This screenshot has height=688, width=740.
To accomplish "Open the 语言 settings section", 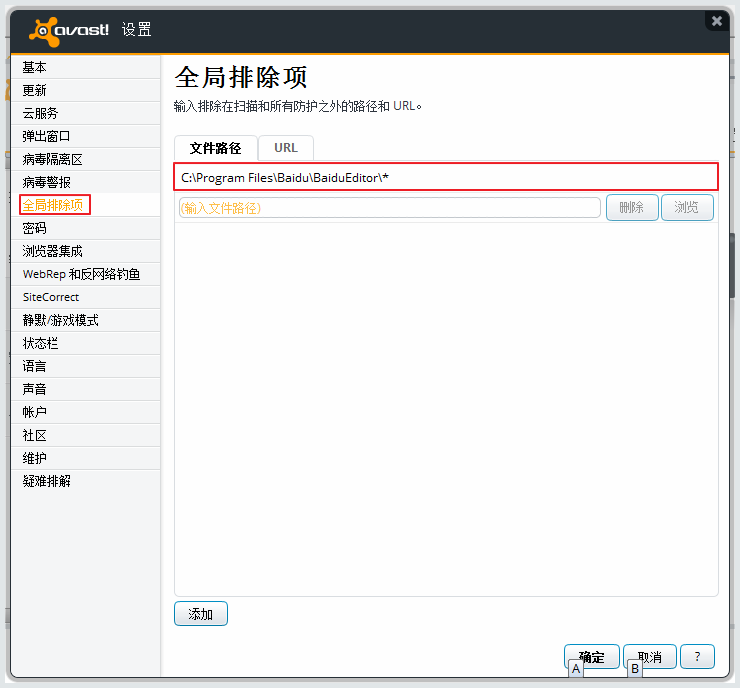I will [85, 366].
